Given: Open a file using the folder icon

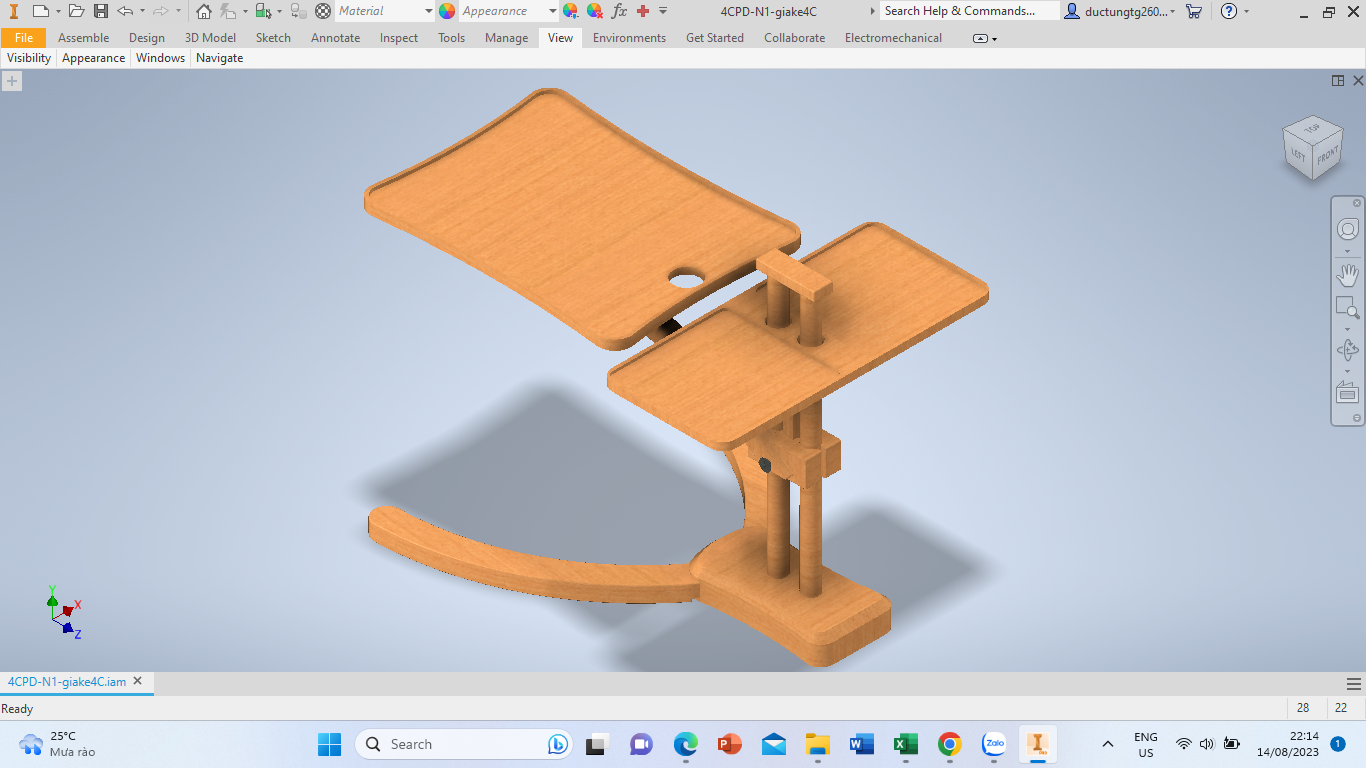Looking at the screenshot, I should [x=76, y=11].
